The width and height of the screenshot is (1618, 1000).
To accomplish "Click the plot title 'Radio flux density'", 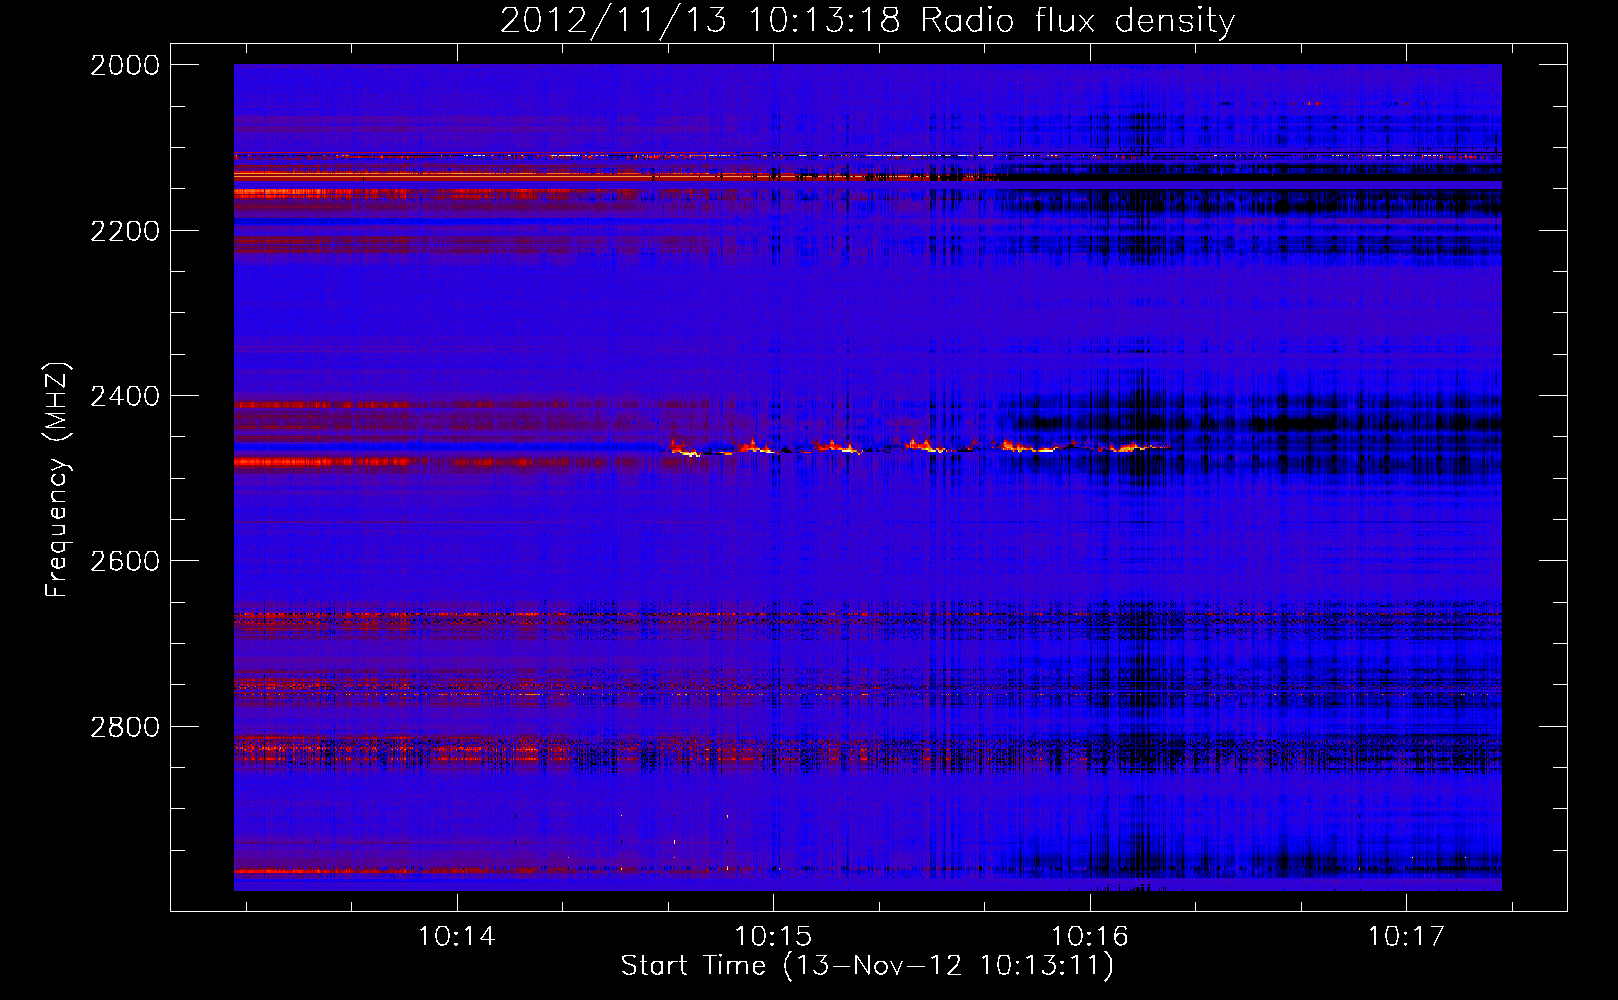I will point(1078,21).
